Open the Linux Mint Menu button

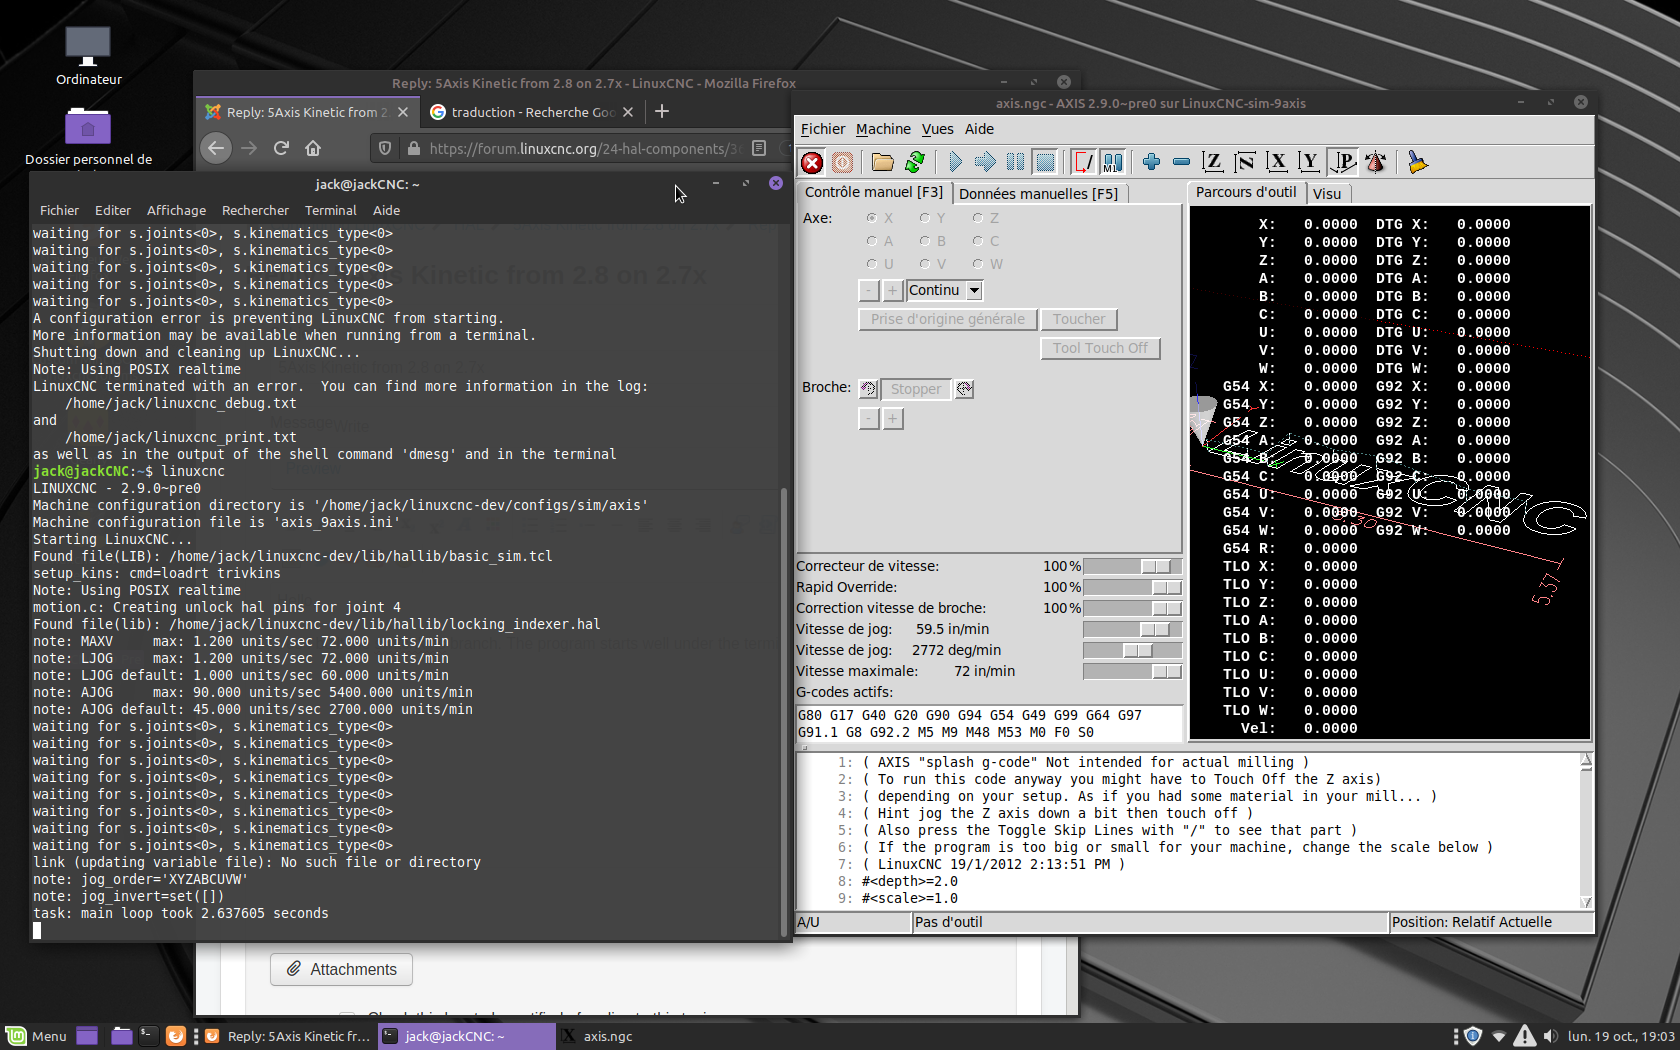click(37, 1036)
